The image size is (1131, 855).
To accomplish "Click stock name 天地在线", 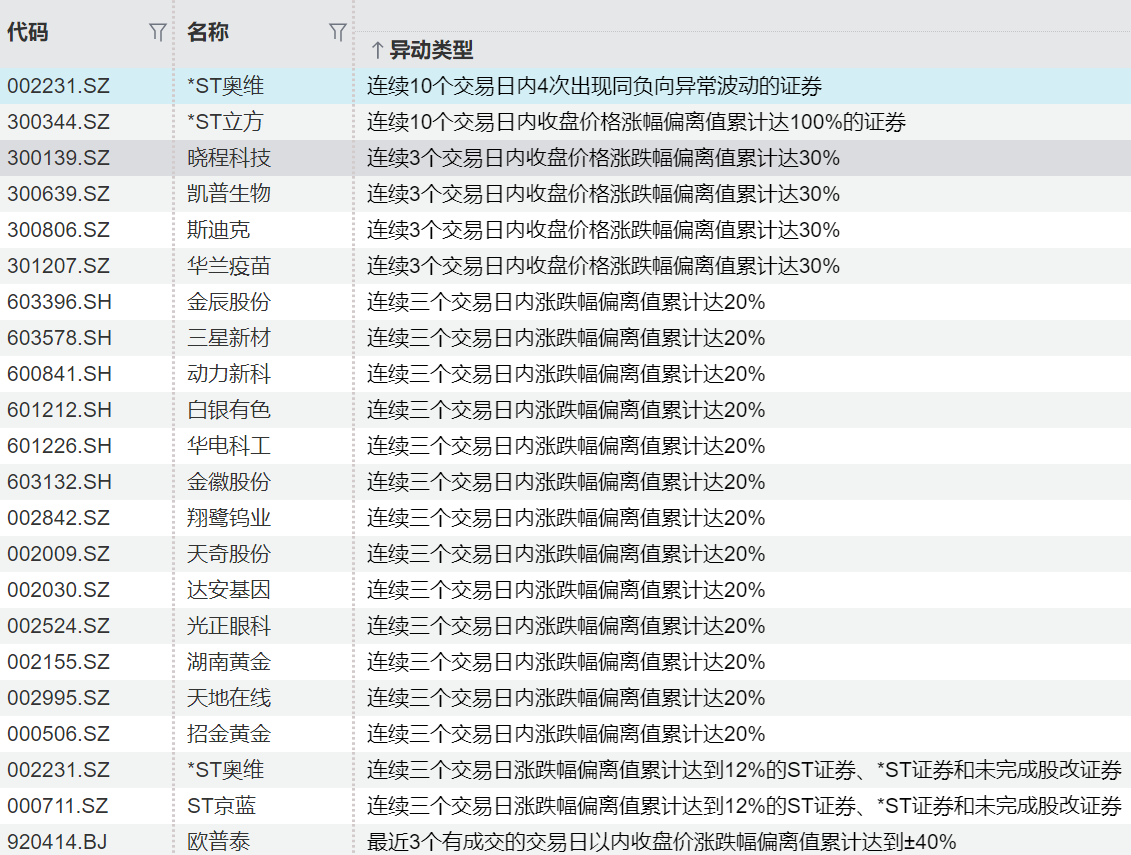I will [x=229, y=698].
